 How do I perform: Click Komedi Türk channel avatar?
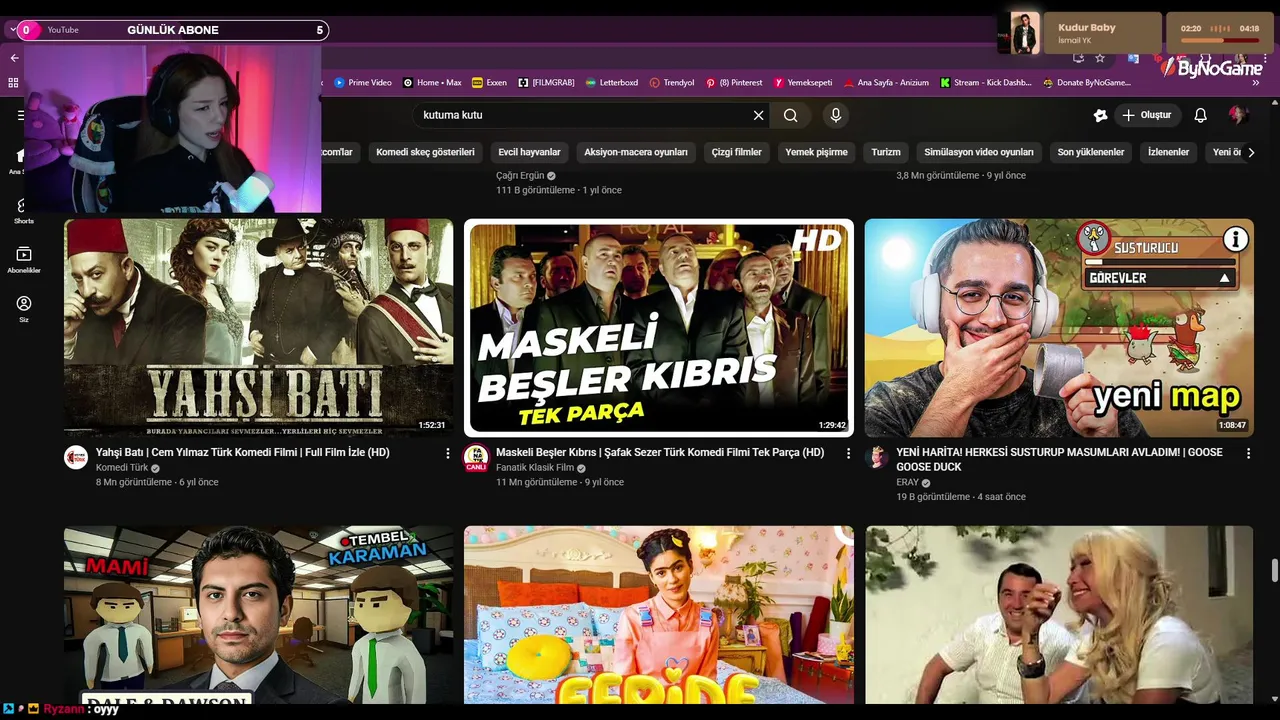tap(76, 458)
